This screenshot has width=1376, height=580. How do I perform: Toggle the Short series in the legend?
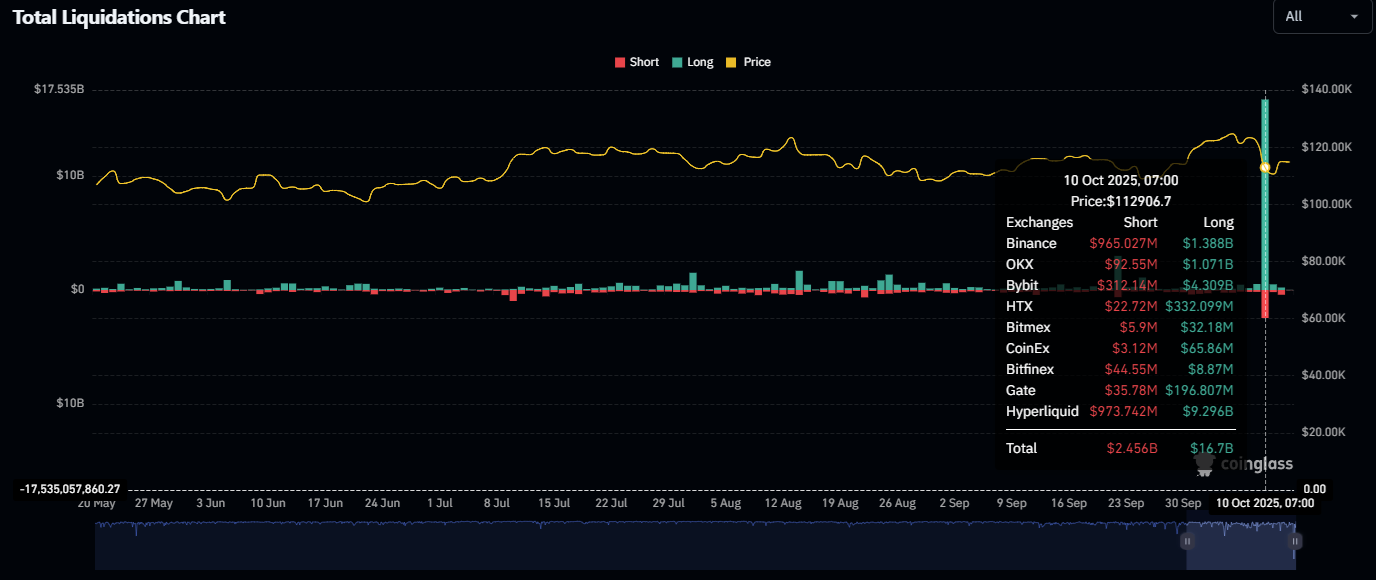tap(636, 62)
